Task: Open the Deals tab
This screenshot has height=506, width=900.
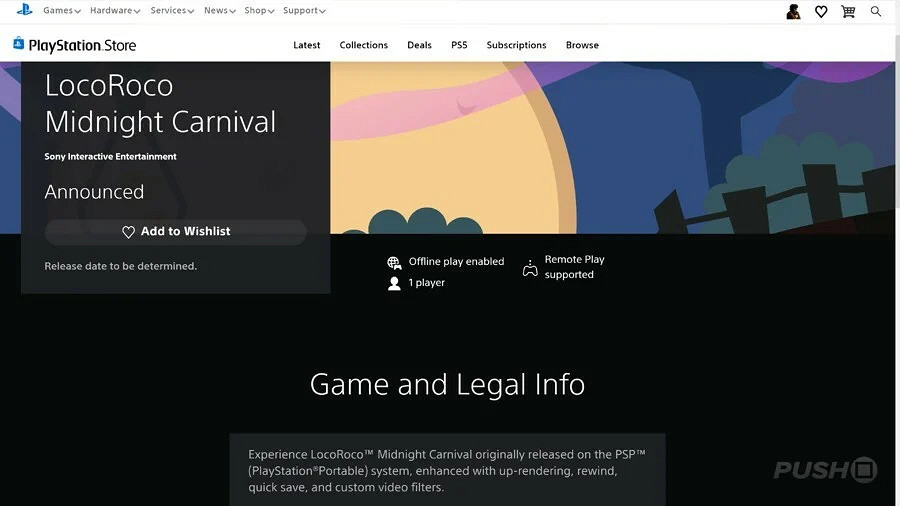Action: (x=419, y=45)
